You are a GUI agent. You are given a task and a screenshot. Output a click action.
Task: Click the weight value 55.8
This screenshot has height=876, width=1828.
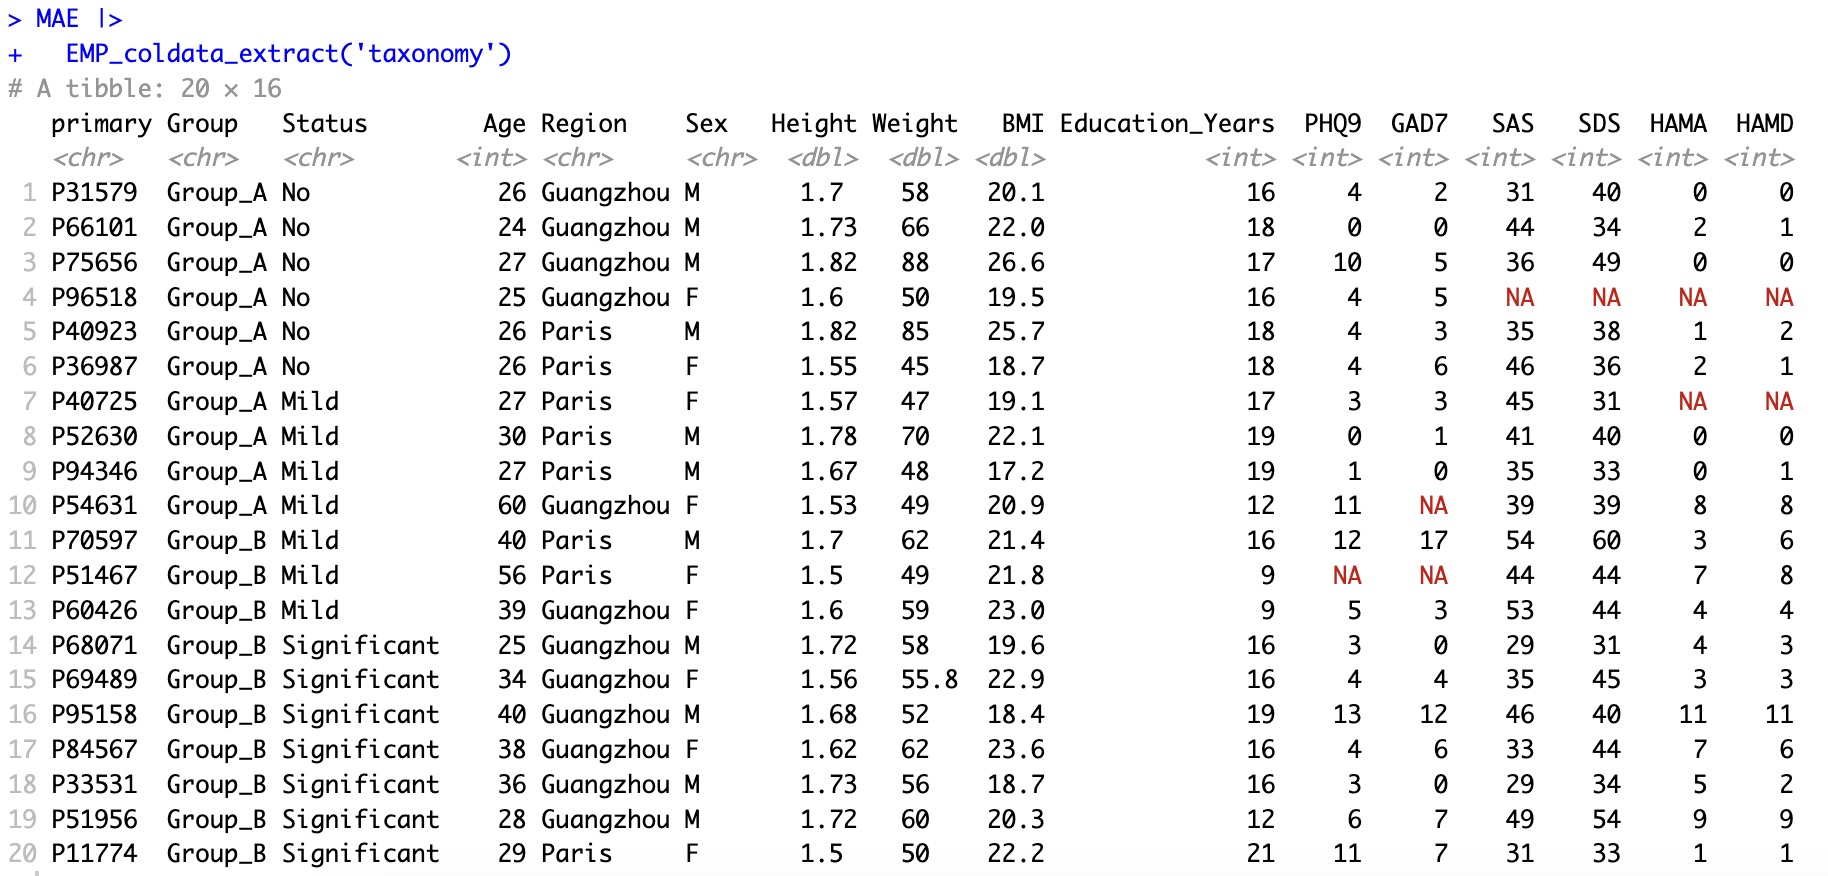click(928, 680)
